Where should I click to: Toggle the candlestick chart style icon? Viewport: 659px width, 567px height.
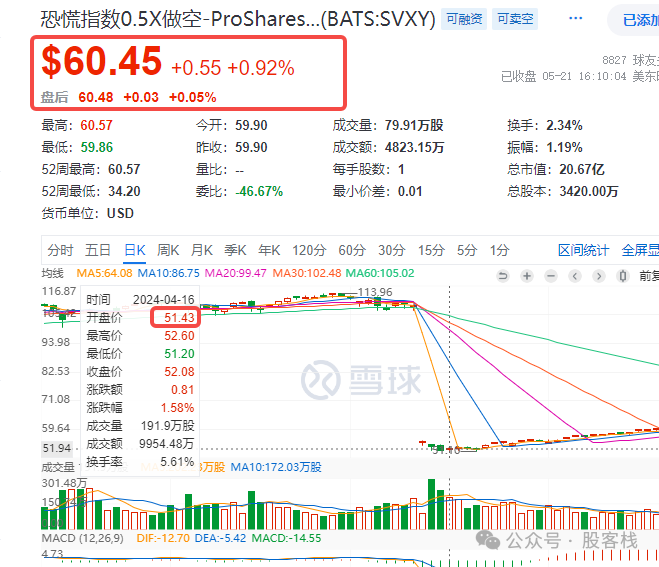click(x=623, y=276)
